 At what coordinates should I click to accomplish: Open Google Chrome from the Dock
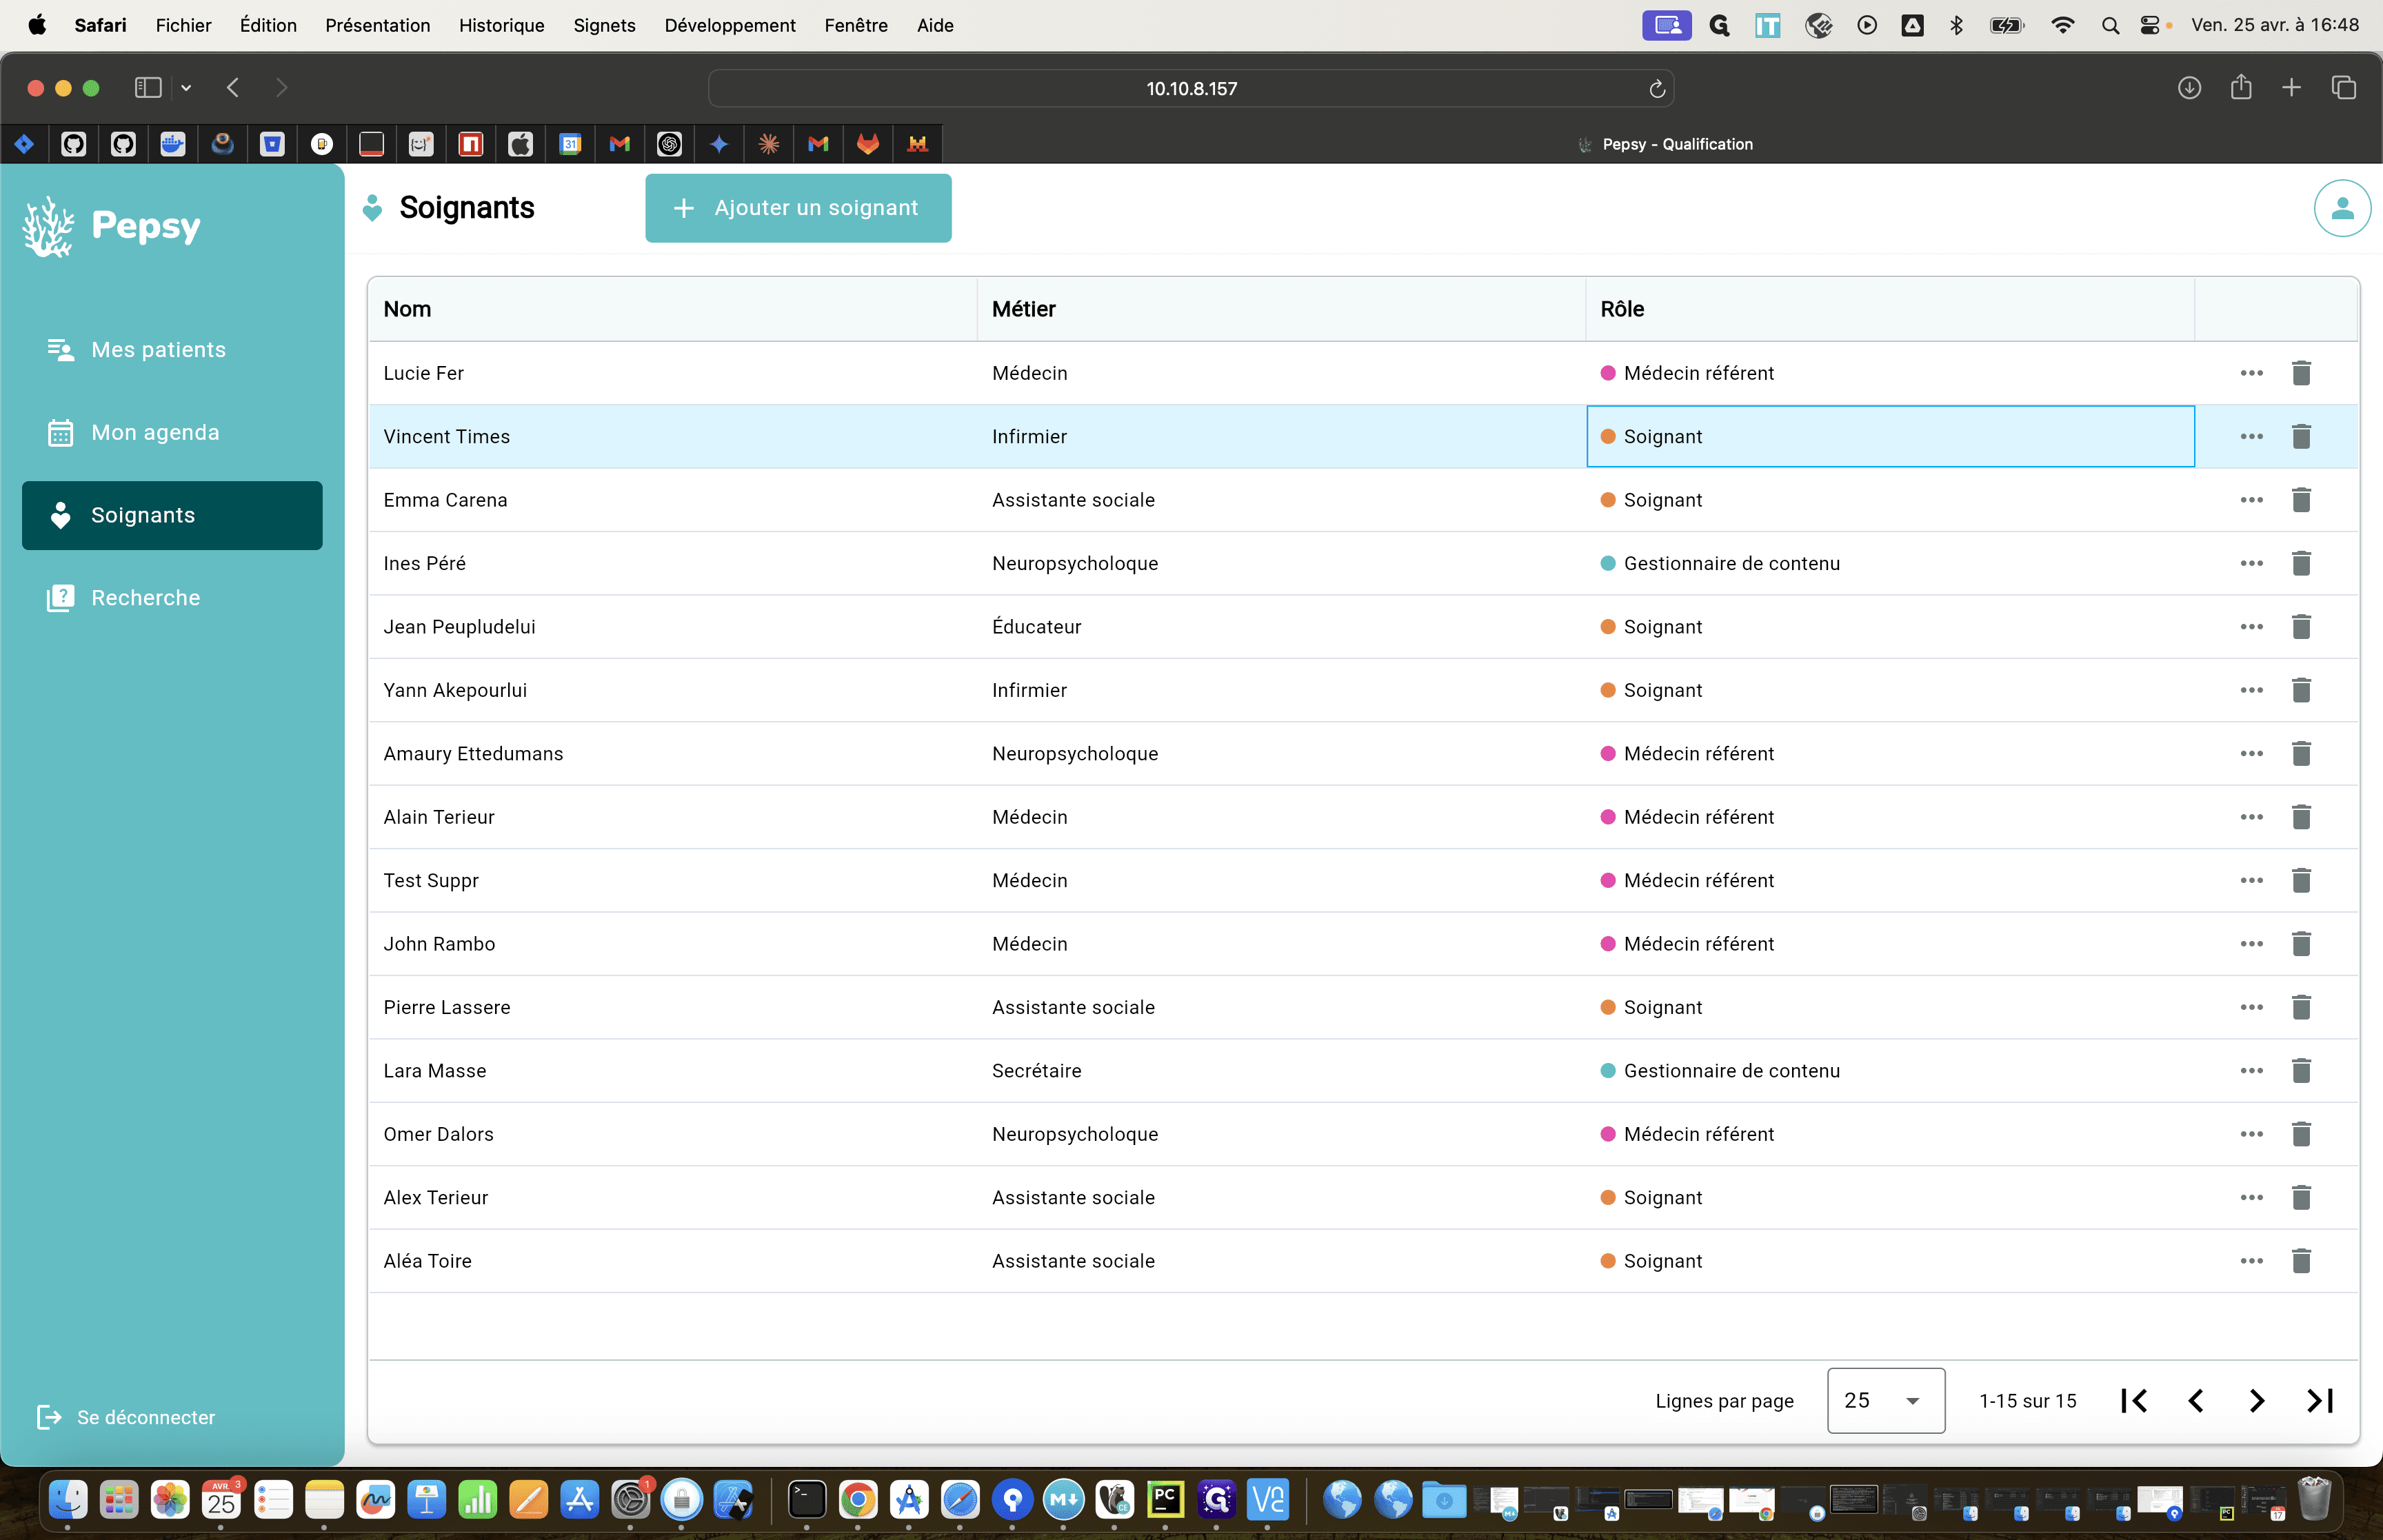click(858, 1500)
